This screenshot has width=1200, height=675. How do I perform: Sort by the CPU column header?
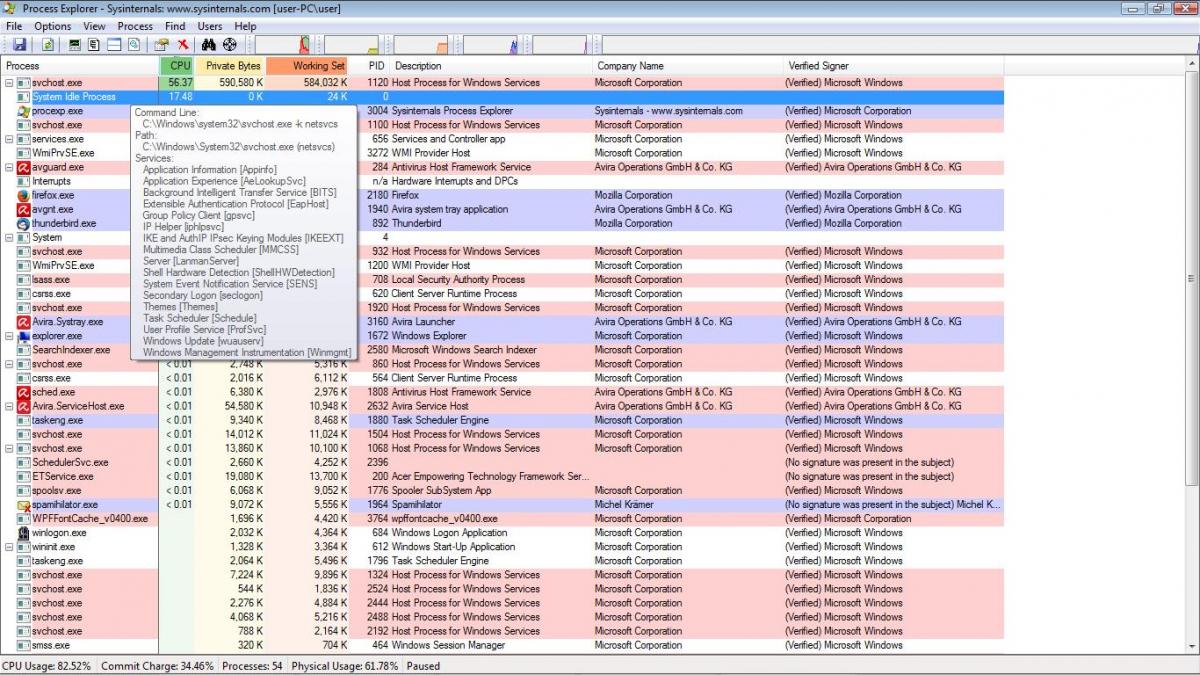[x=177, y=66]
